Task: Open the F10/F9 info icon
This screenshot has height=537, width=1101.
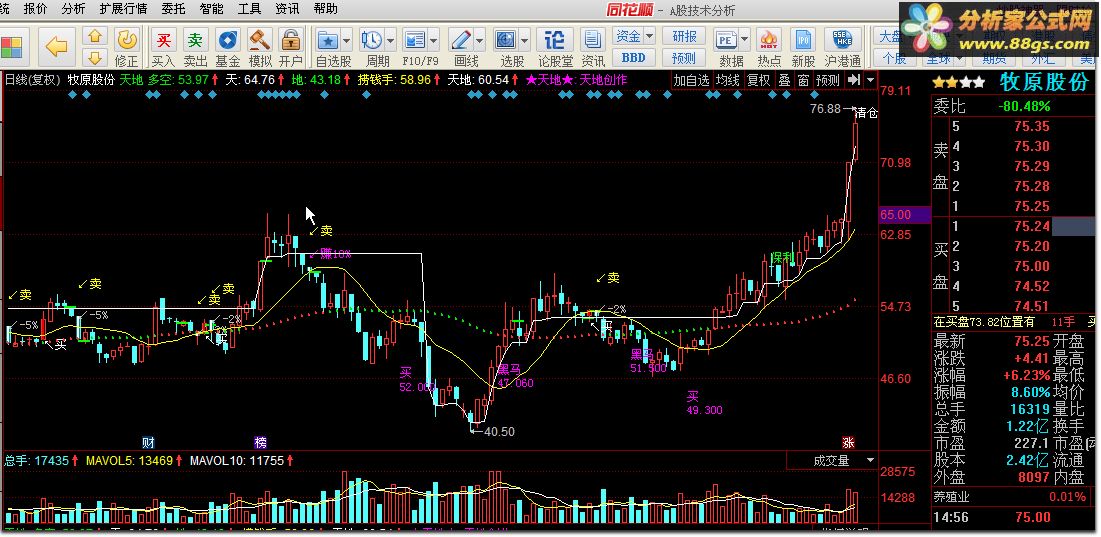Action: click(415, 39)
